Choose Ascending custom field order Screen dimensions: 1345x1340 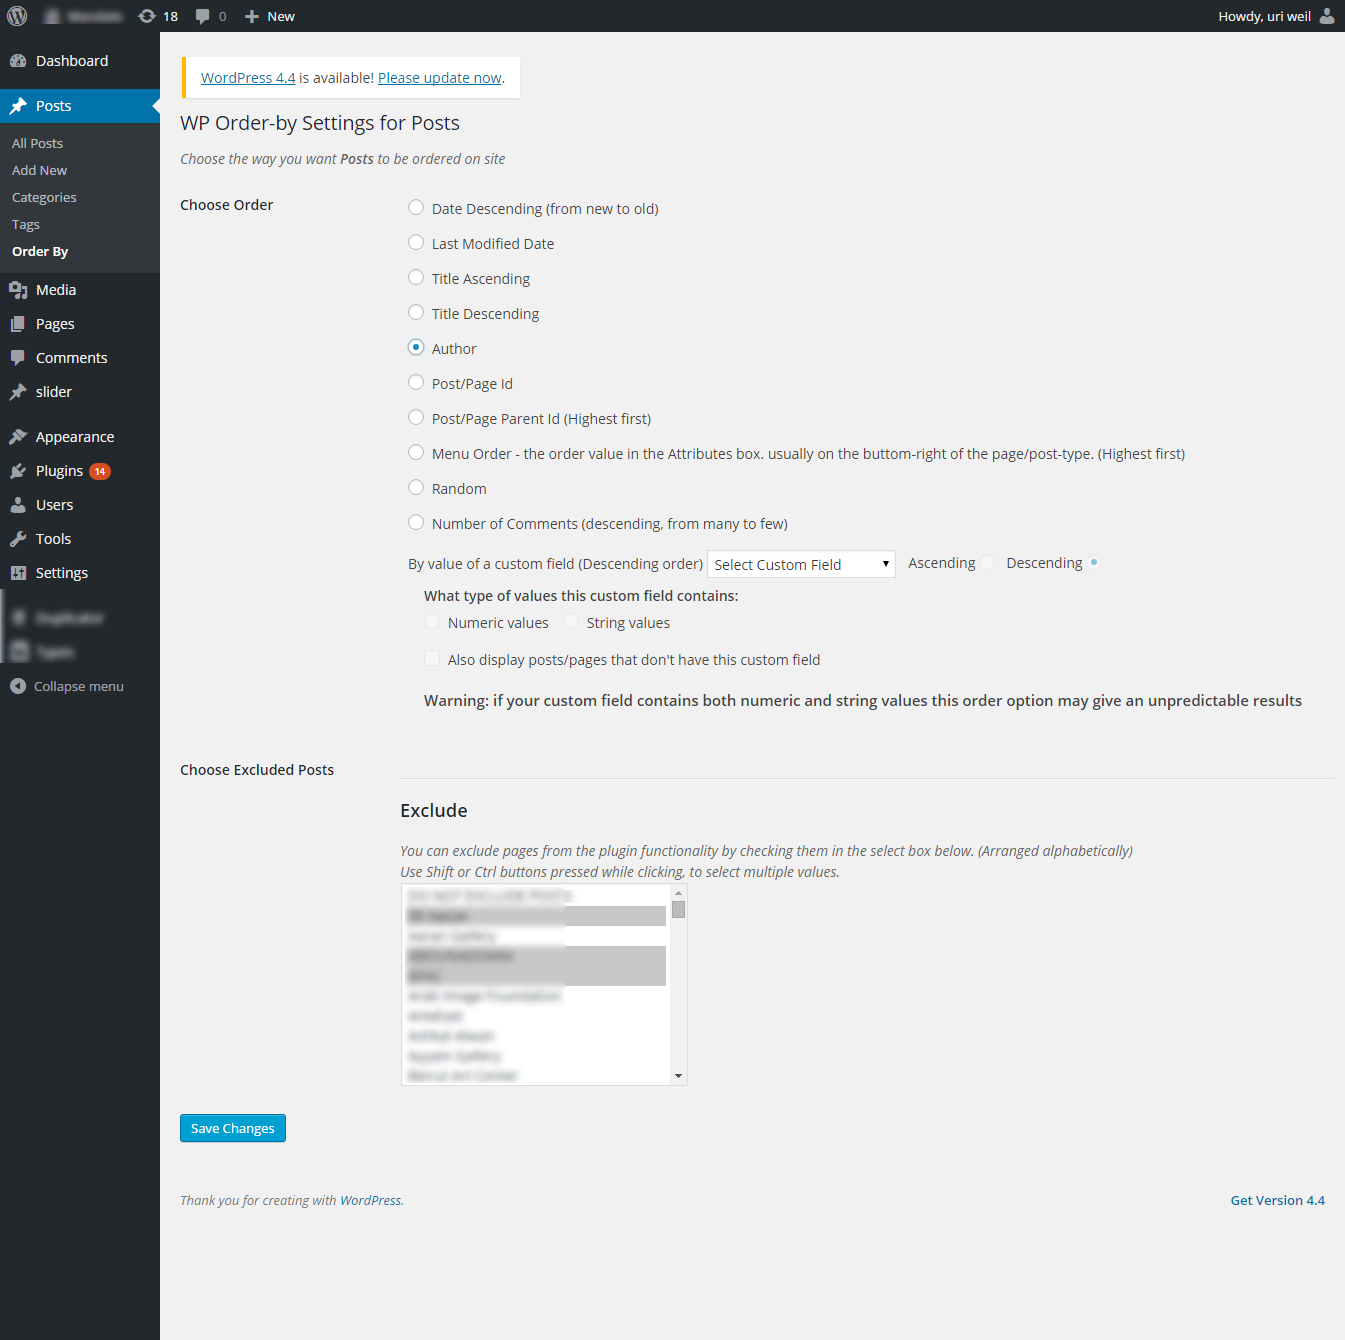(x=987, y=563)
